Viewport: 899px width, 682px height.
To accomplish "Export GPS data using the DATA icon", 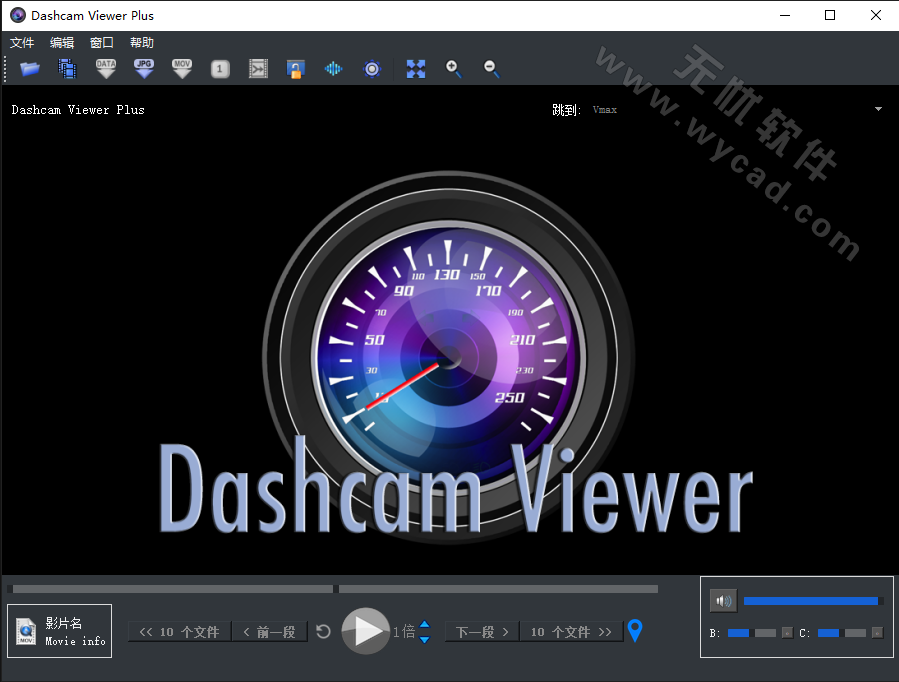I will pos(105,69).
